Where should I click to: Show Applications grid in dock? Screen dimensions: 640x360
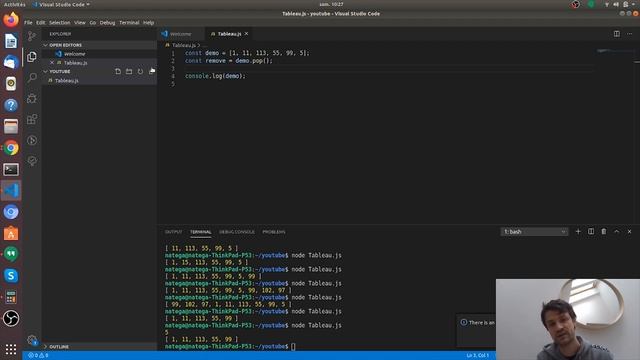click(x=11, y=349)
